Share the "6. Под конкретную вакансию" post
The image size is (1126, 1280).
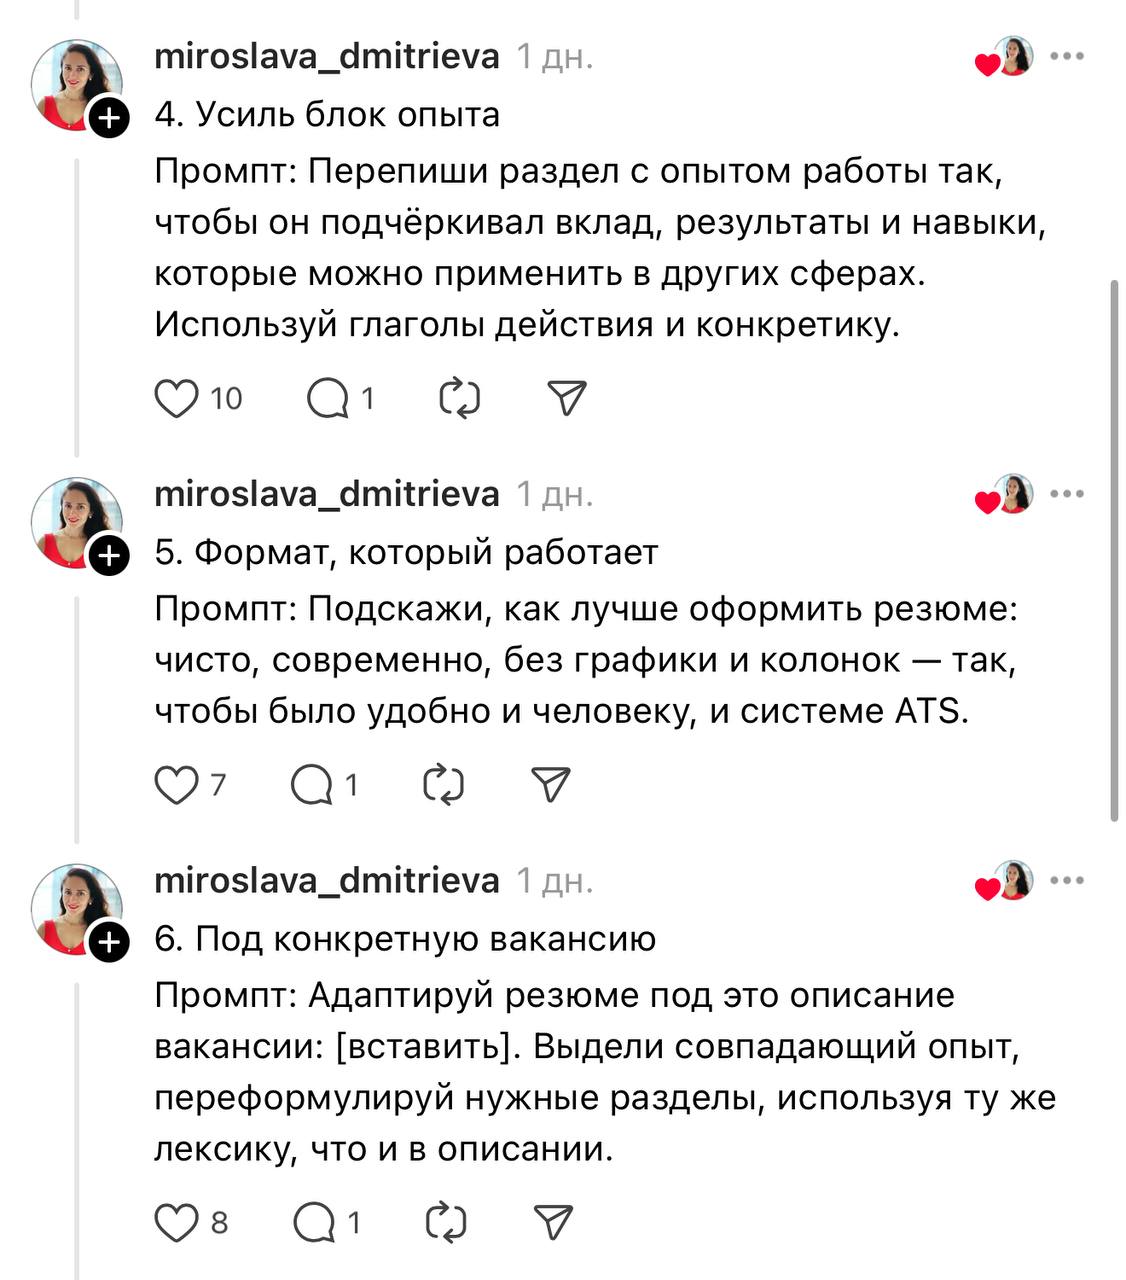click(x=553, y=1222)
